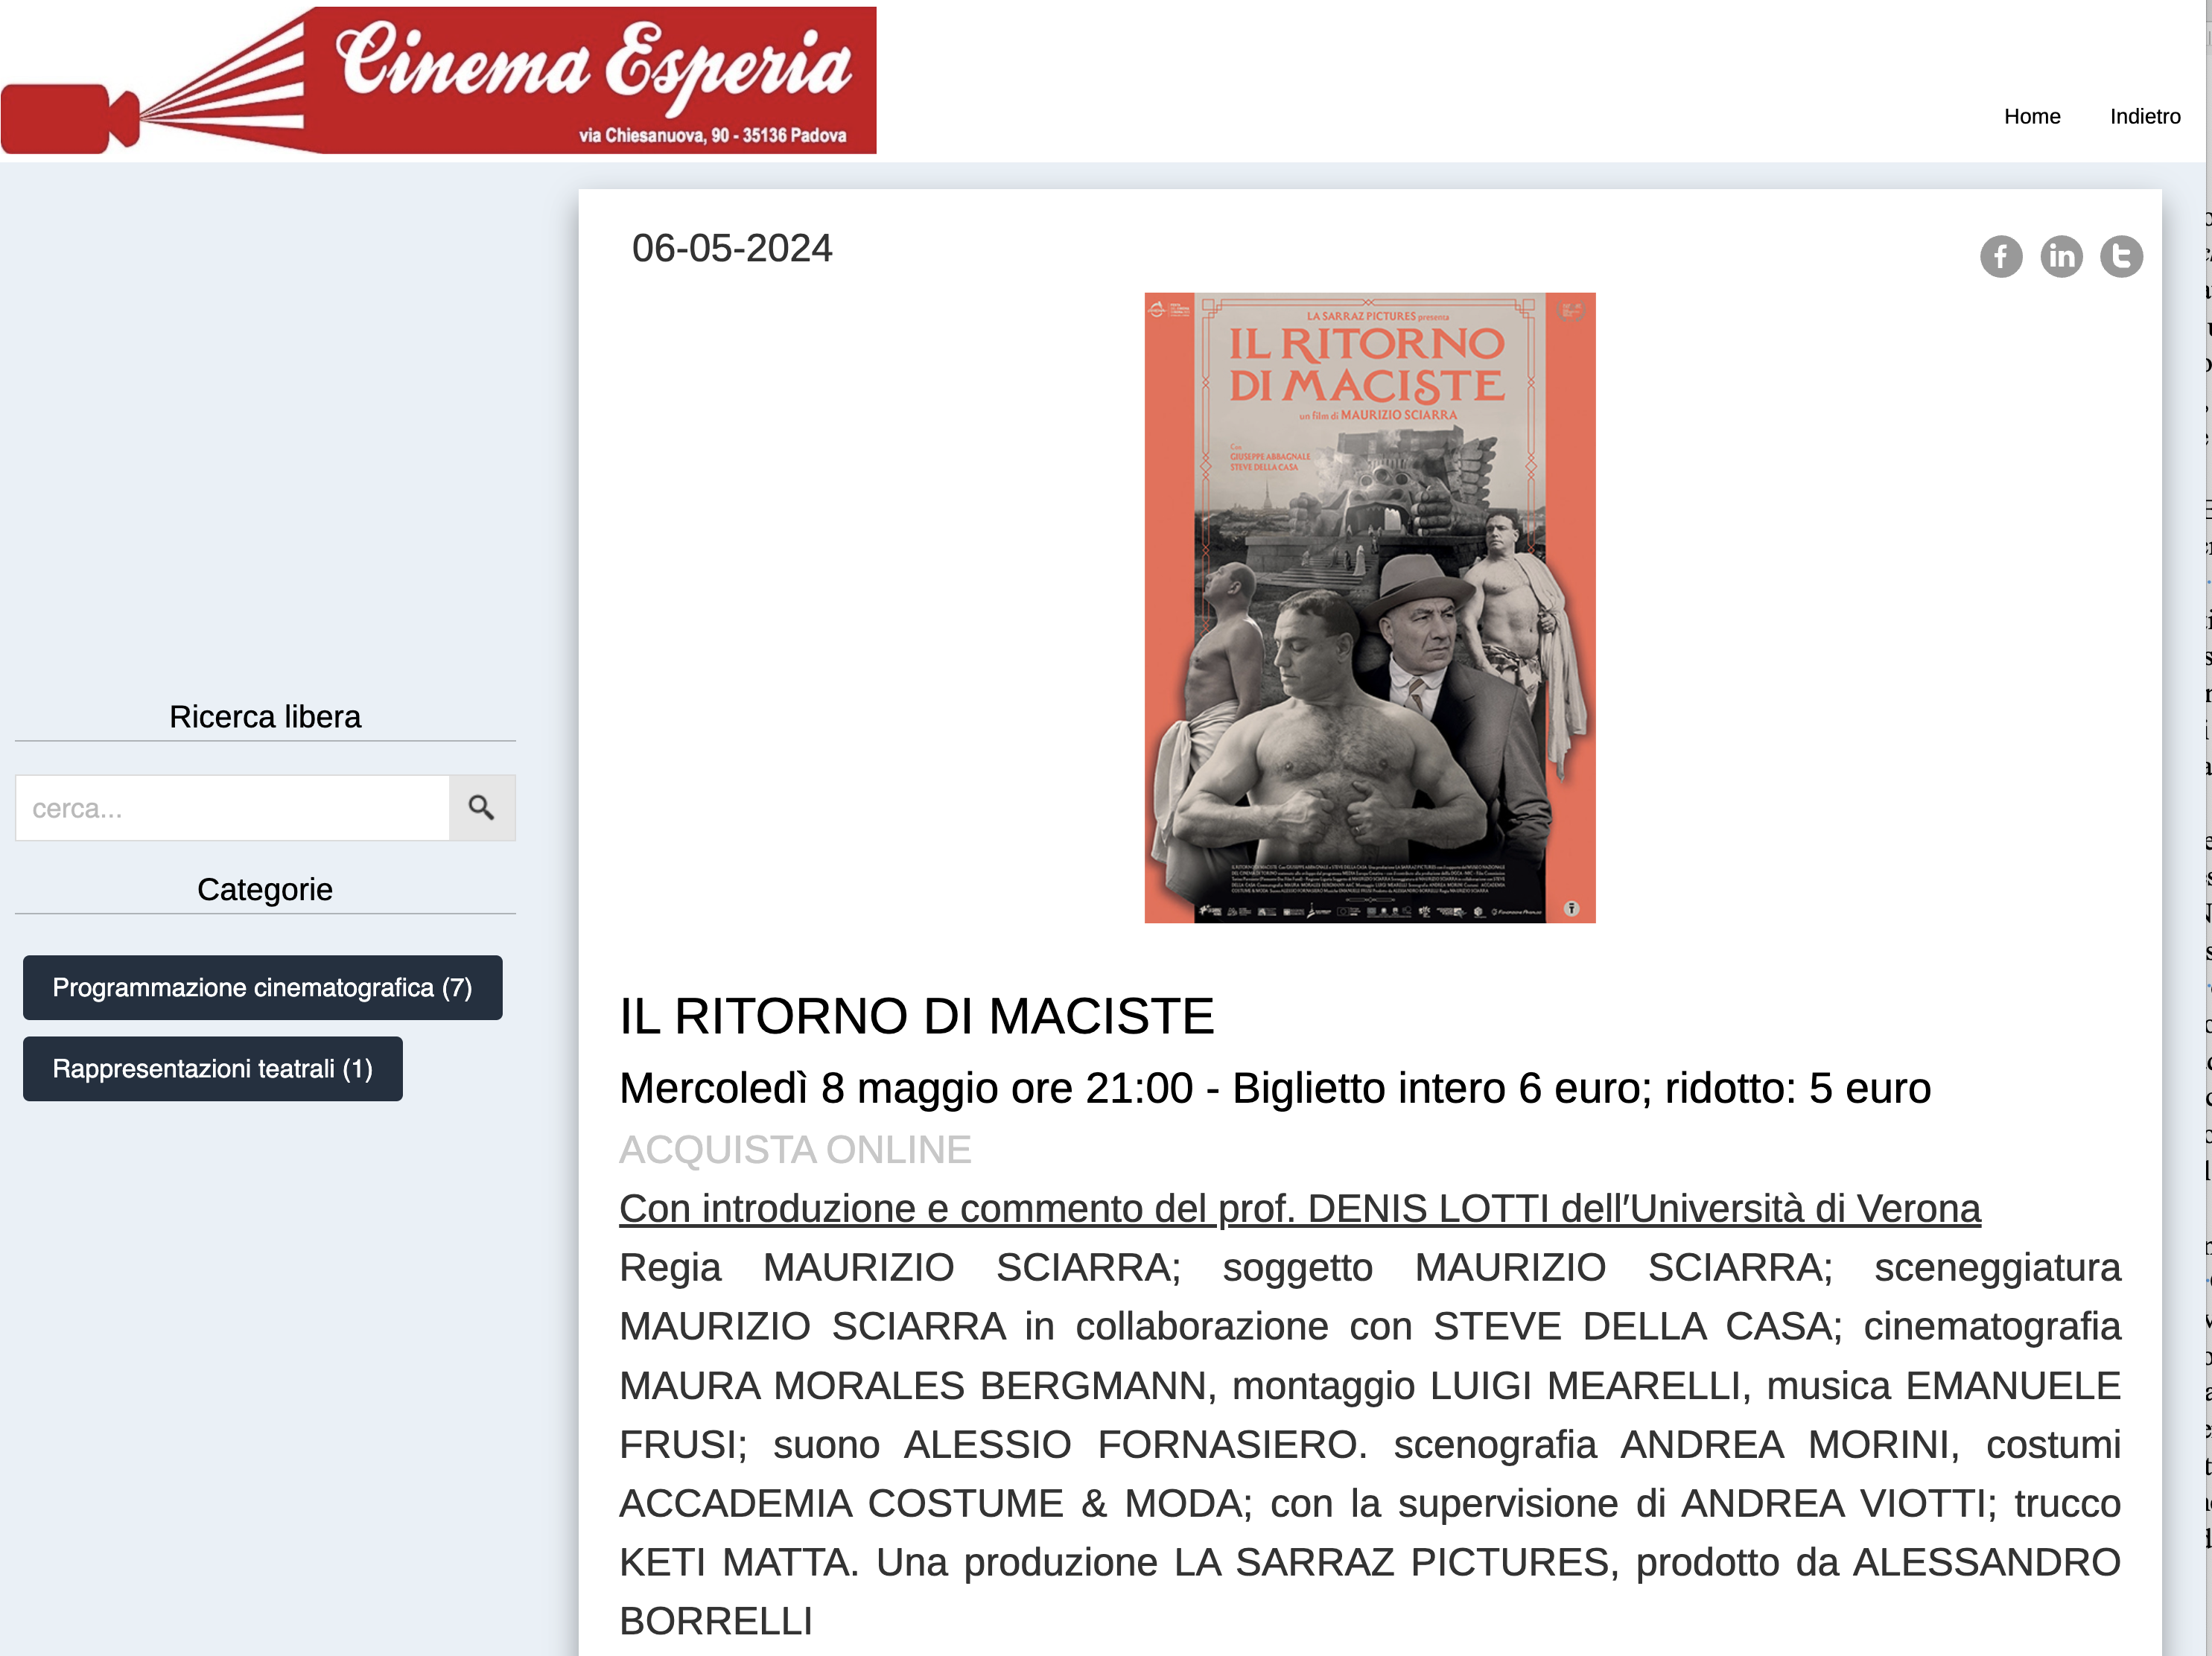Open the ACQUISTA ONLINE link
The image size is (2212, 1656).
(795, 1150)
